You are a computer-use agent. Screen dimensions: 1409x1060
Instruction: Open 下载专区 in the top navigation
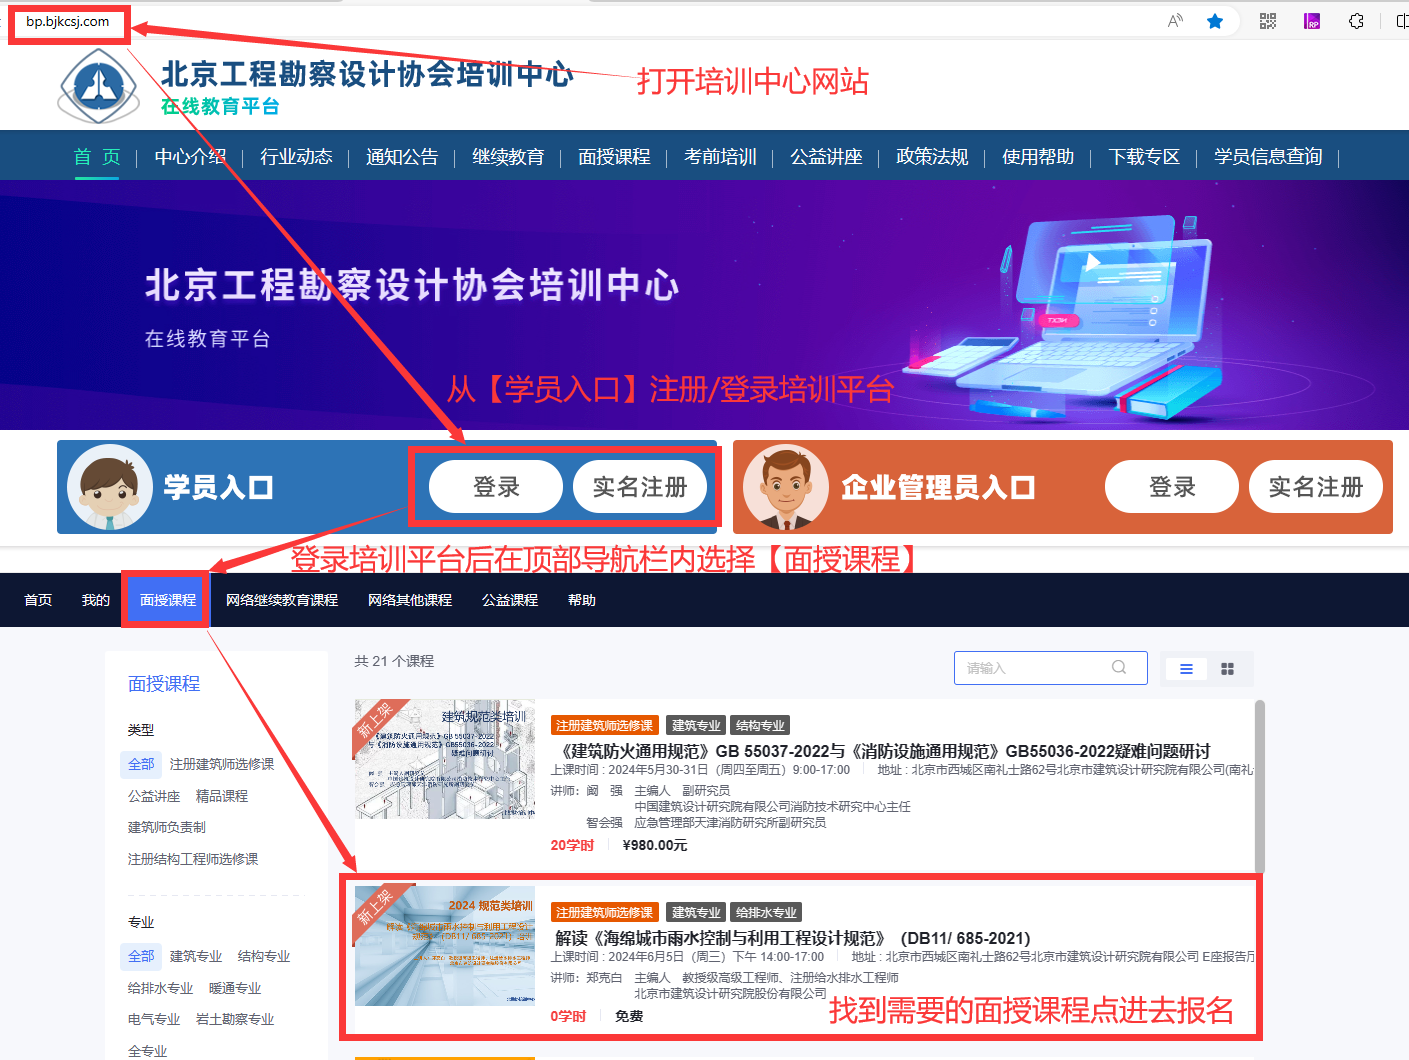tap(1144, 157)
